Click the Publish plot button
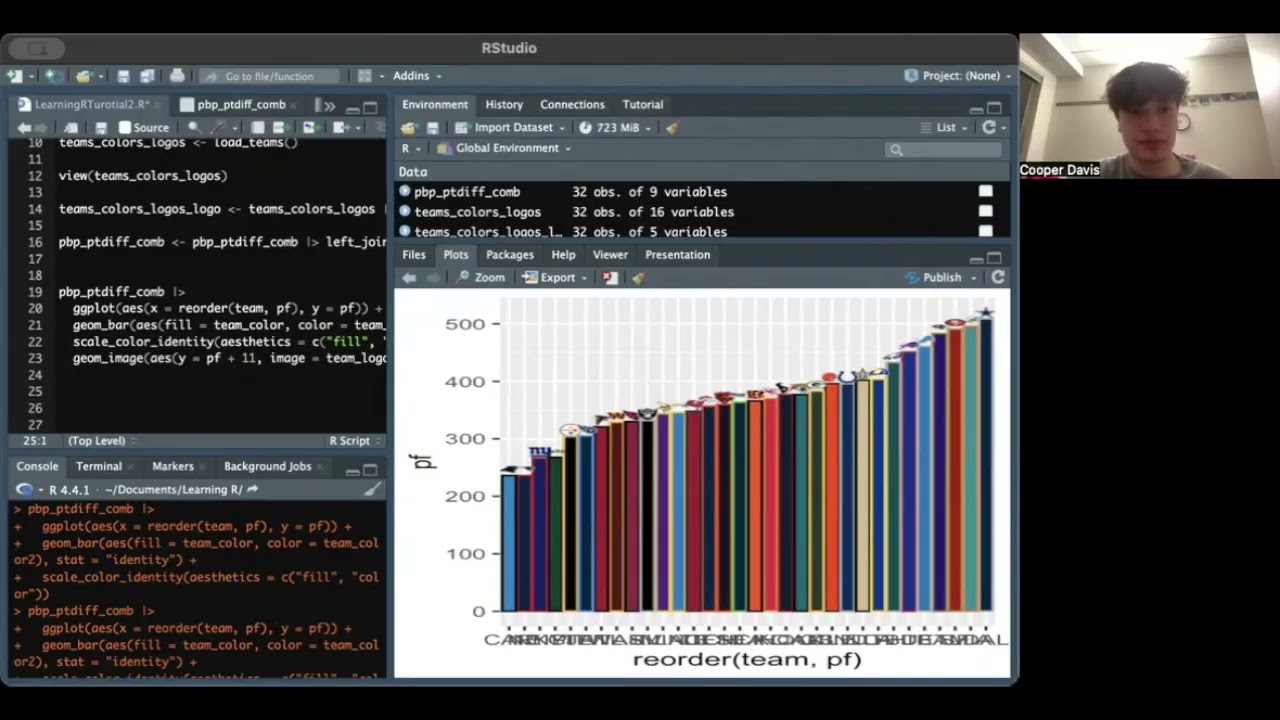Screen dimensions: 1280x720 click(x=933, y=278)
